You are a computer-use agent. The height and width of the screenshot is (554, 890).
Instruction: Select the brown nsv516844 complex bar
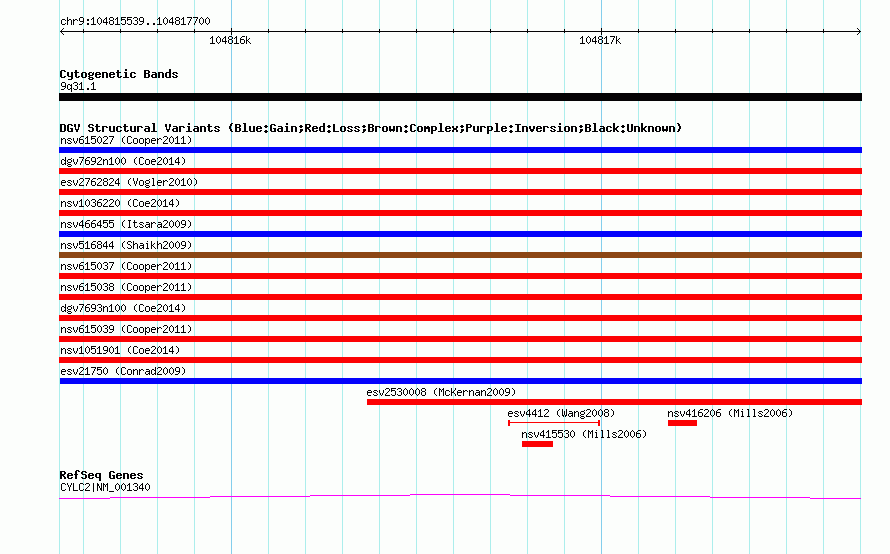point(460,255)
